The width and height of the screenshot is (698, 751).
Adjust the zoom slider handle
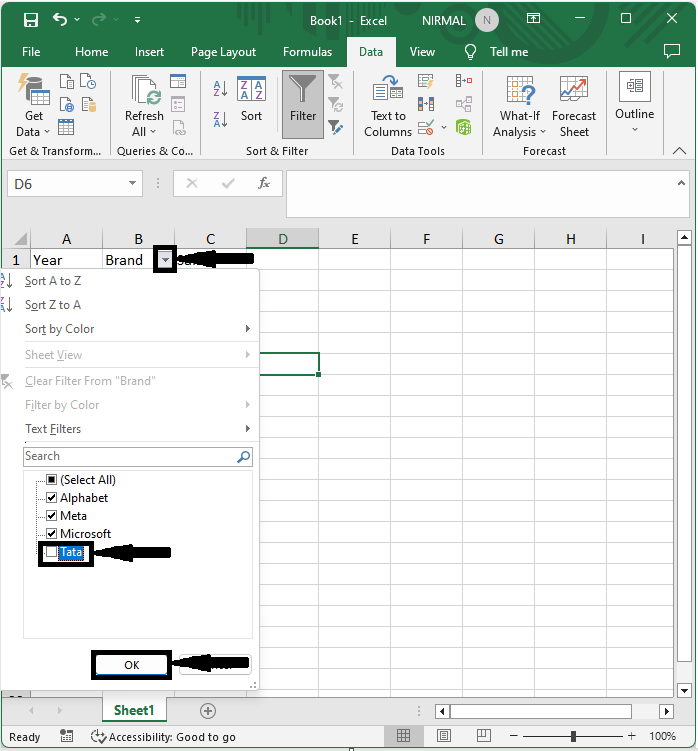pyautogui.click(x=573, y=736)
